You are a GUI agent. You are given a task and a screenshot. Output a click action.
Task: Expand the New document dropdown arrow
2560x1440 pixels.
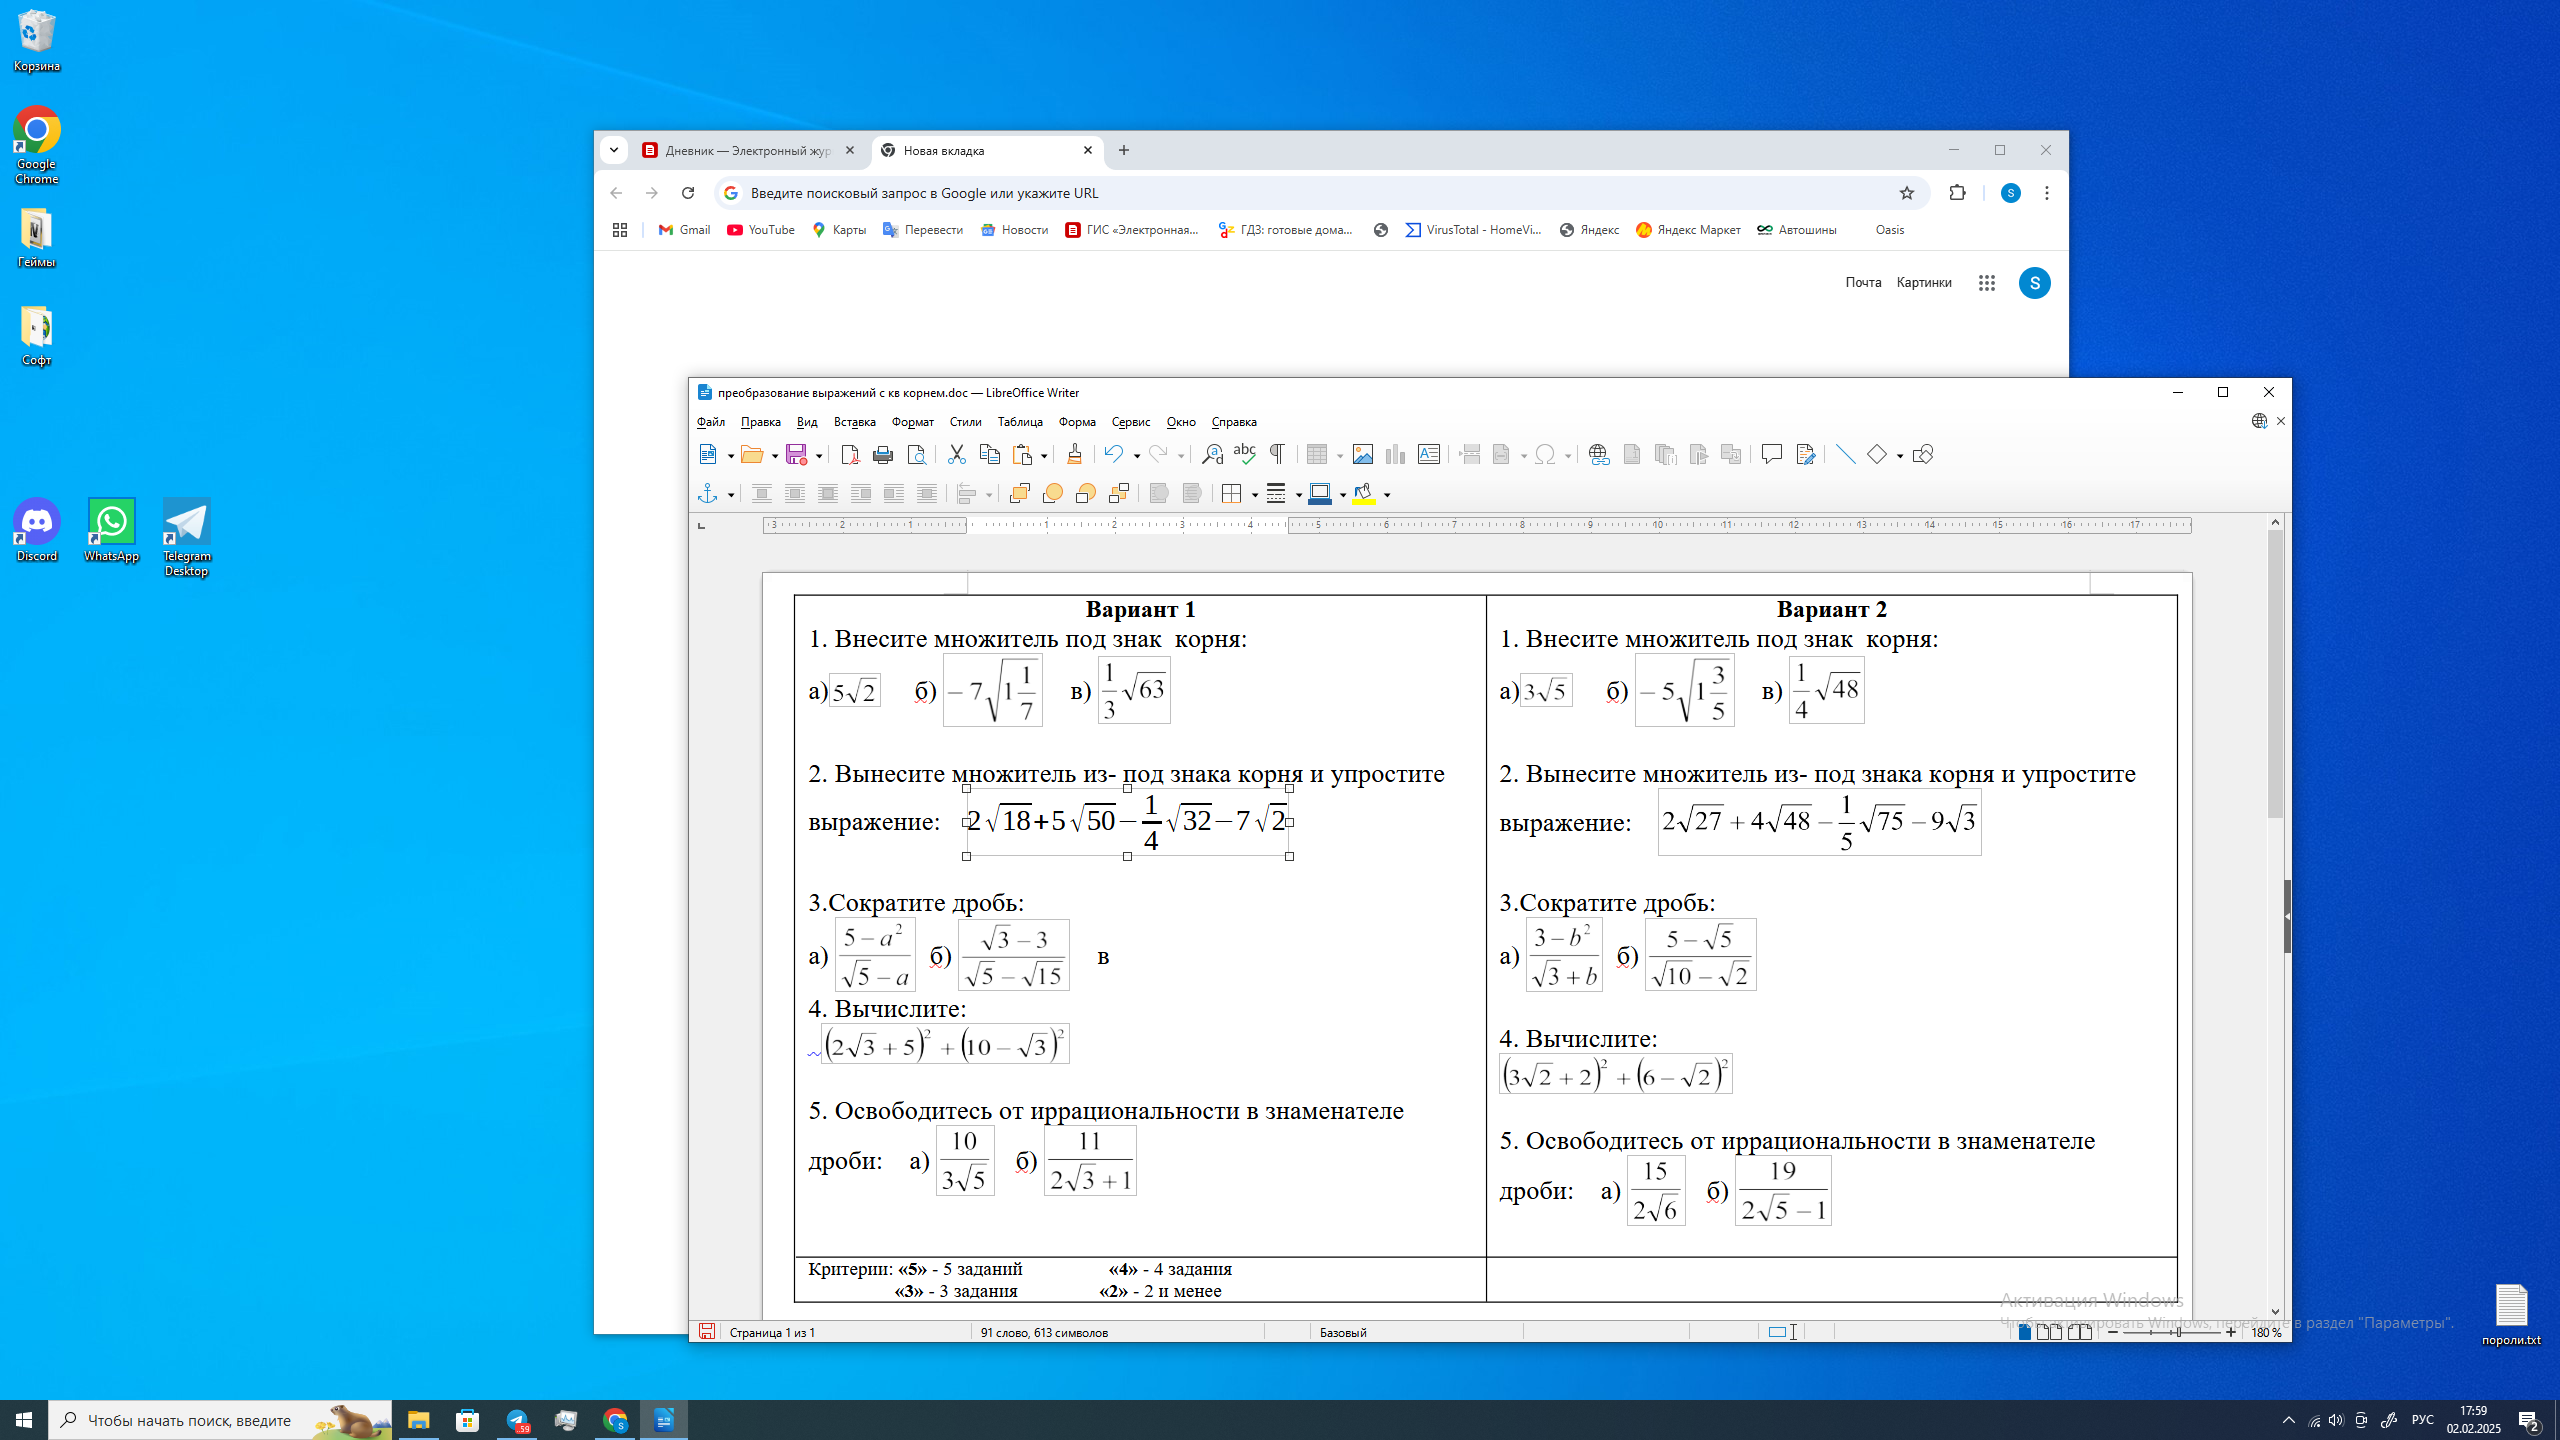(730, 456)
